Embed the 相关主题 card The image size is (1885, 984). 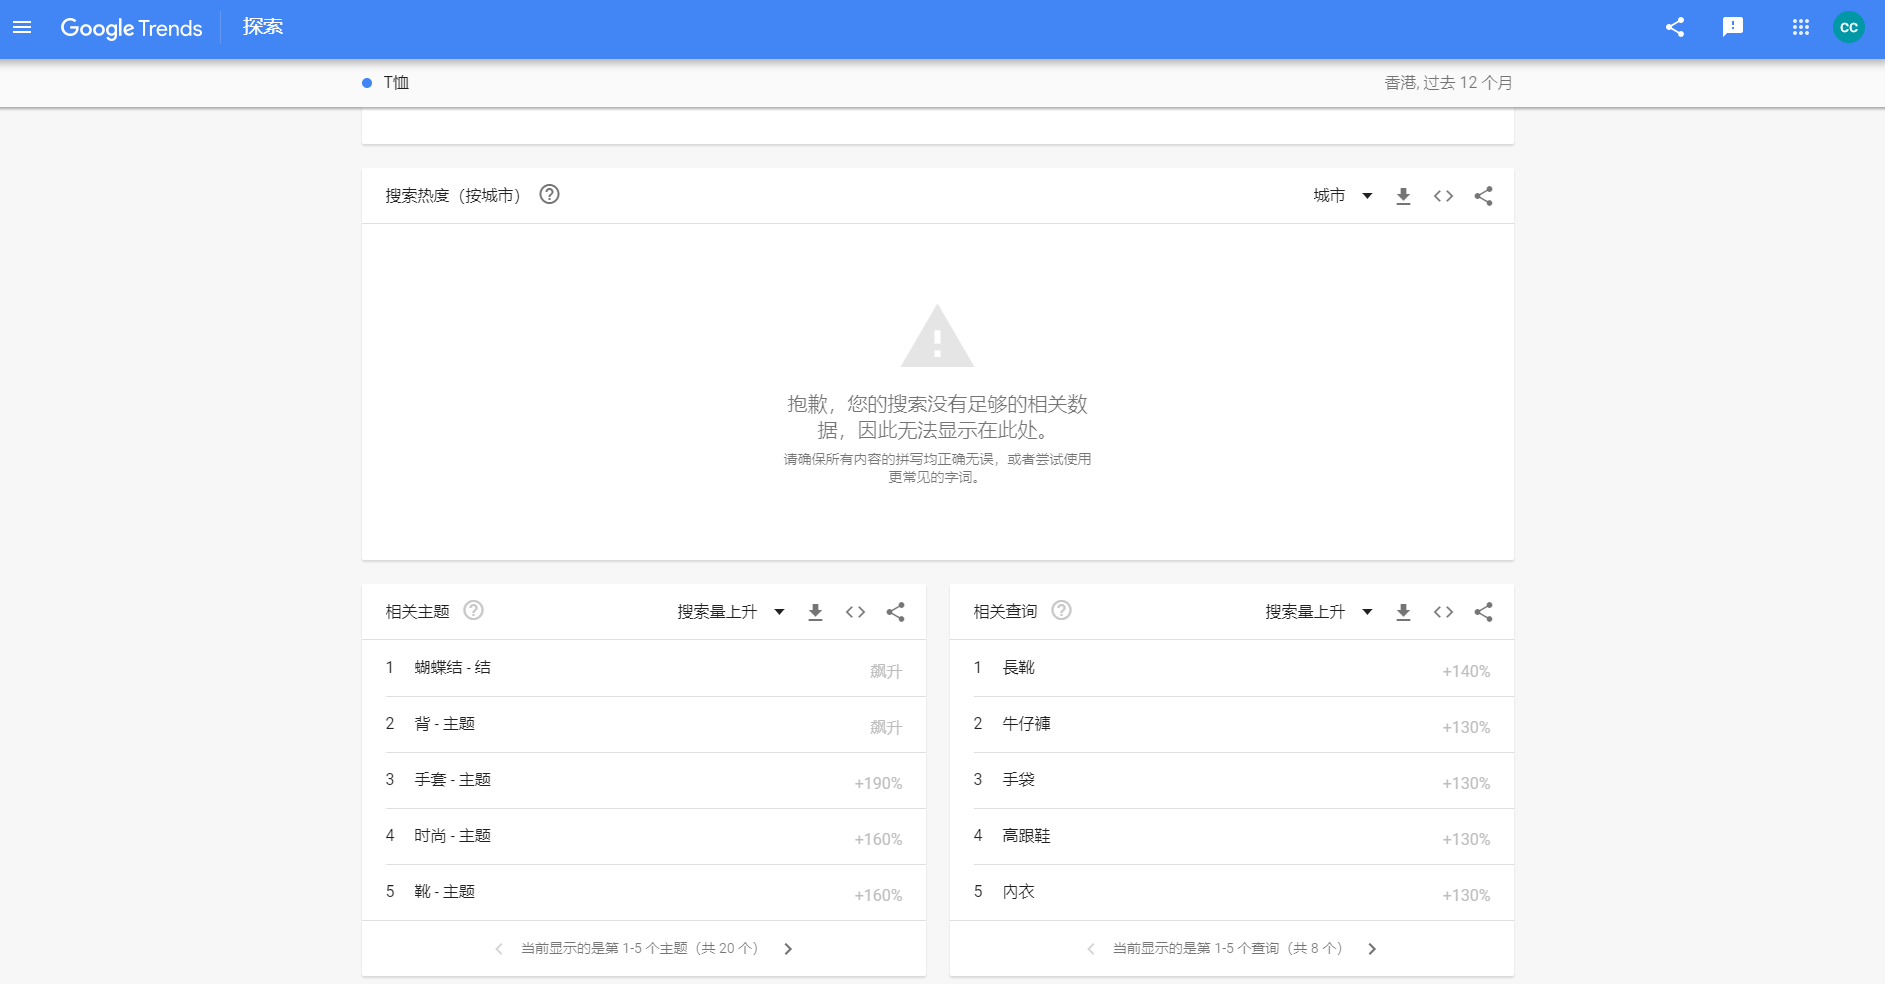click(x=855, y=612)
